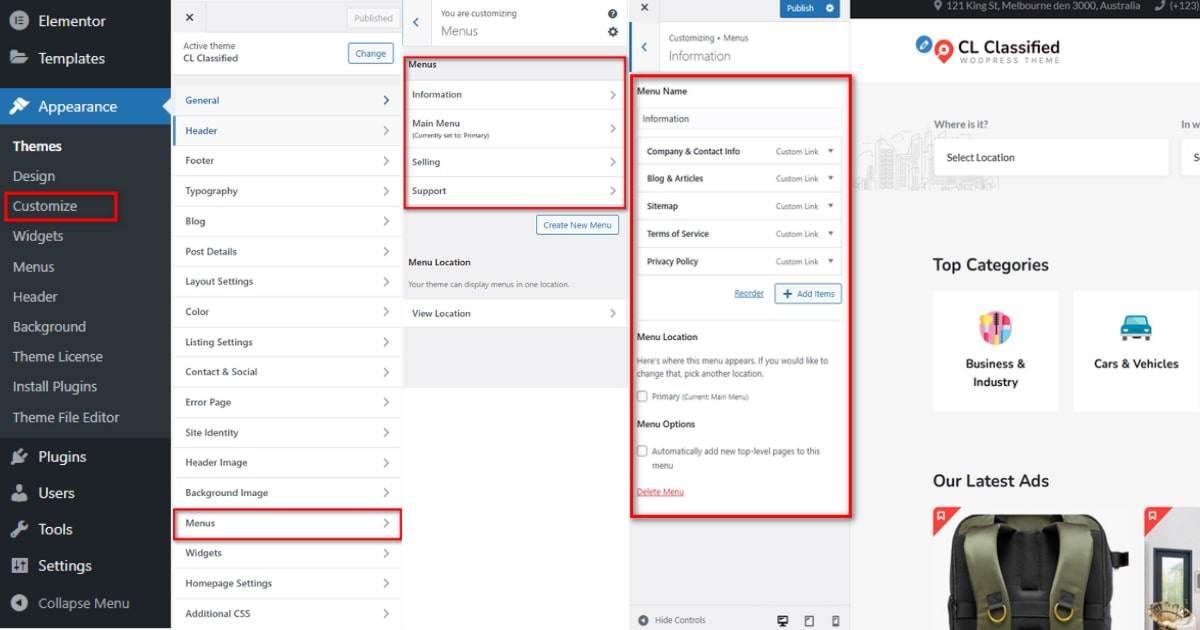The image size is (1200, 630).
Task: Click the Business & Industry category icon
Action: pos(995,328)
